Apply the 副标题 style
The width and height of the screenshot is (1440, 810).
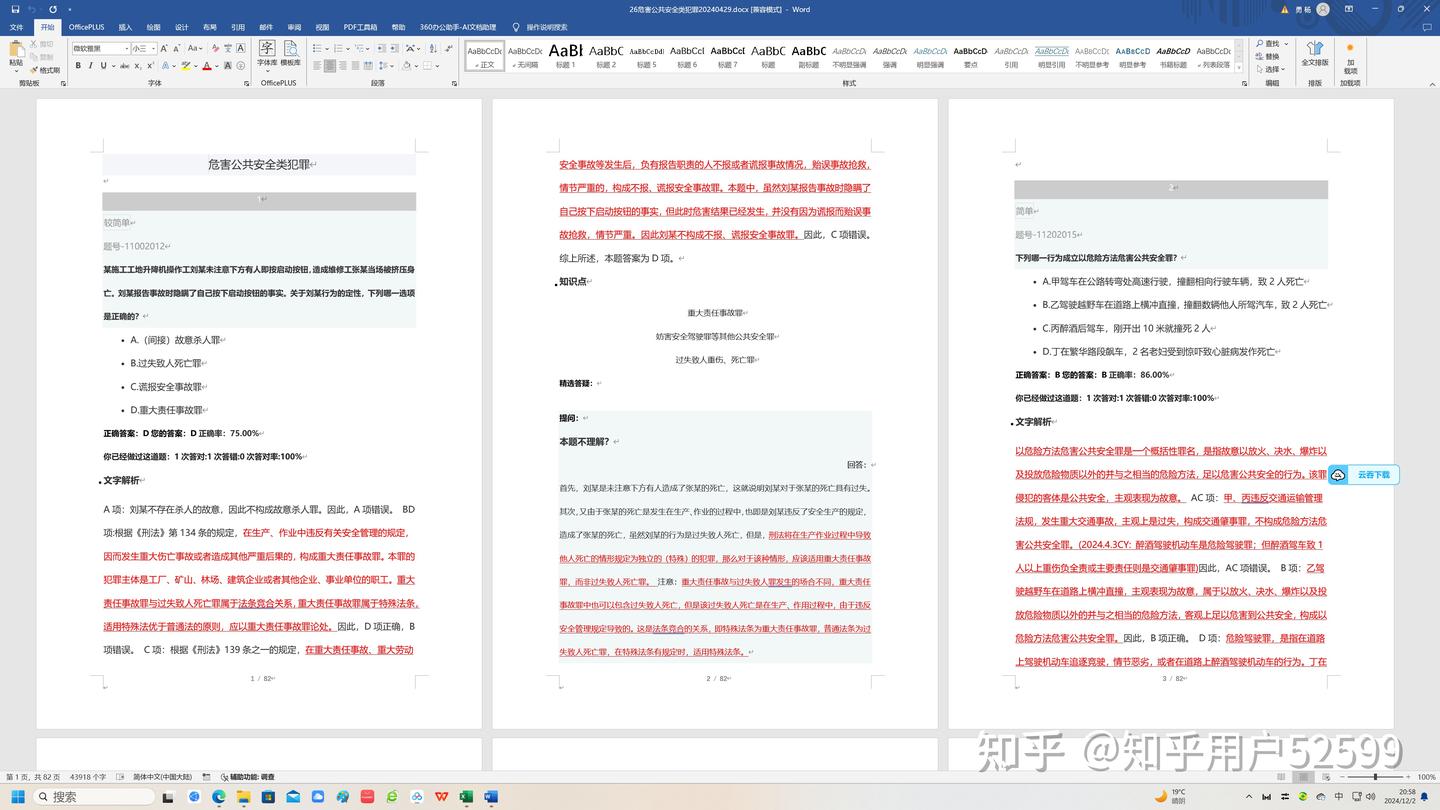(x=809, y=55)
